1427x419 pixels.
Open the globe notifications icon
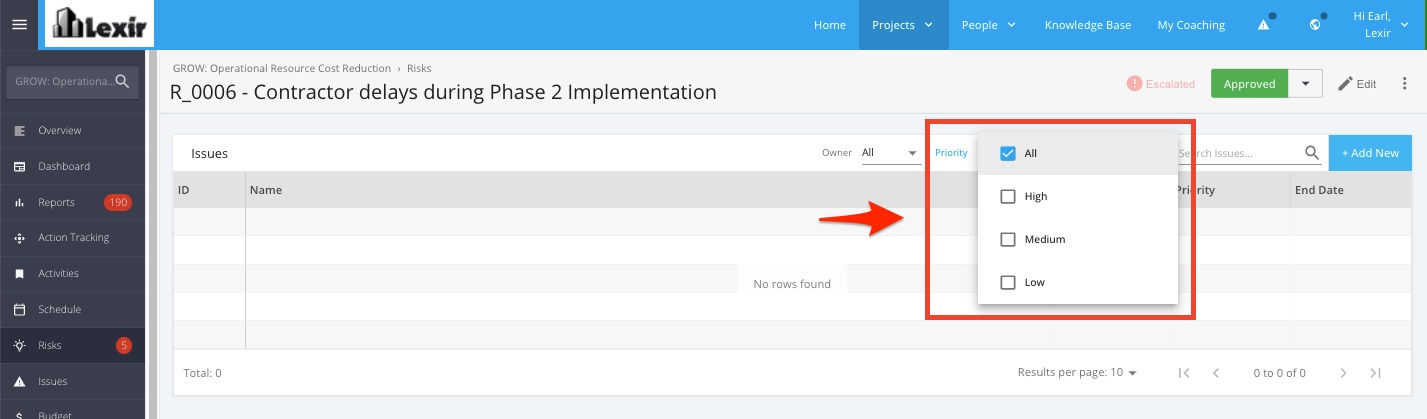pyautogui.click(x=1317, y=25)
